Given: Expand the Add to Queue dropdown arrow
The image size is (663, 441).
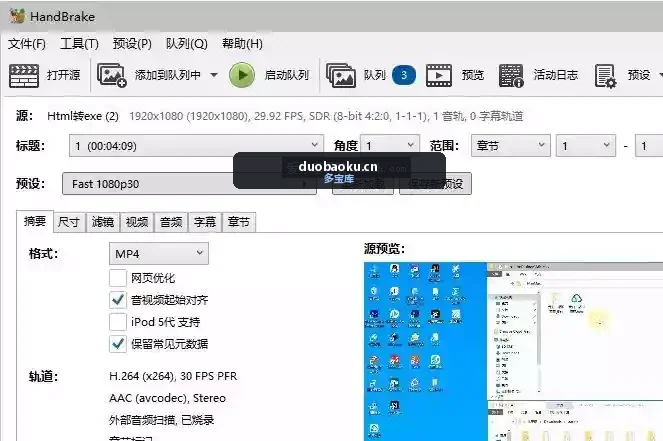Looking at the screenshot, I should (x=214, y=75).
